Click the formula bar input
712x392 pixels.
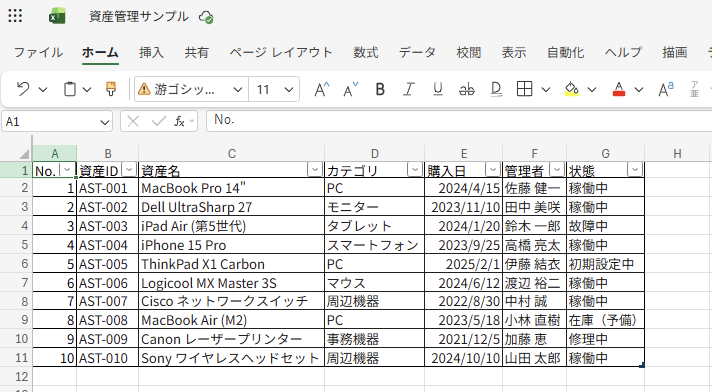tap(459, 121)
